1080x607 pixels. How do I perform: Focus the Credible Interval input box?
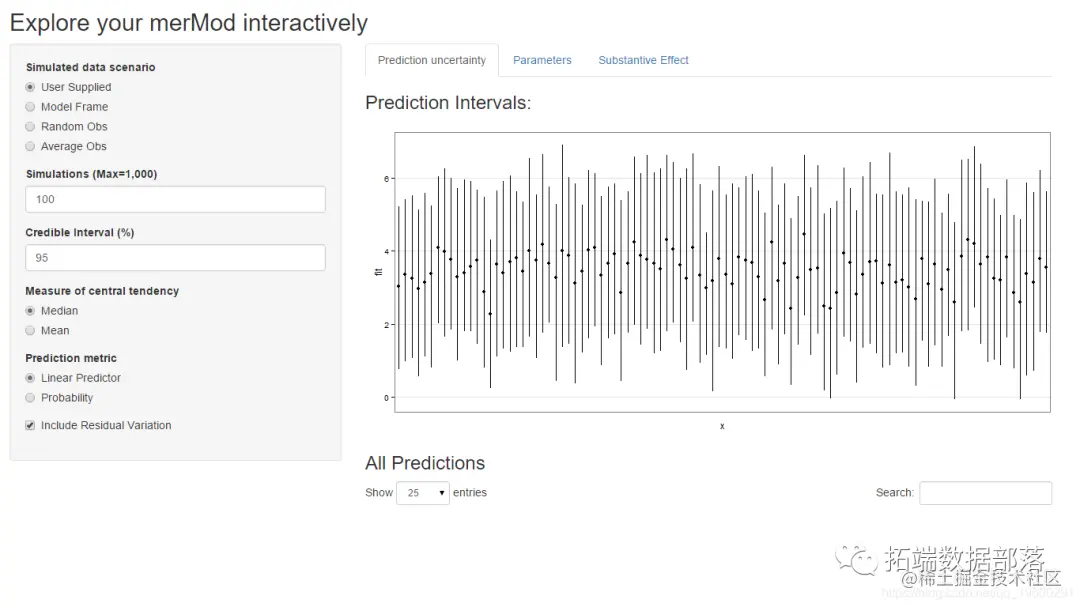tap(175, 258)
